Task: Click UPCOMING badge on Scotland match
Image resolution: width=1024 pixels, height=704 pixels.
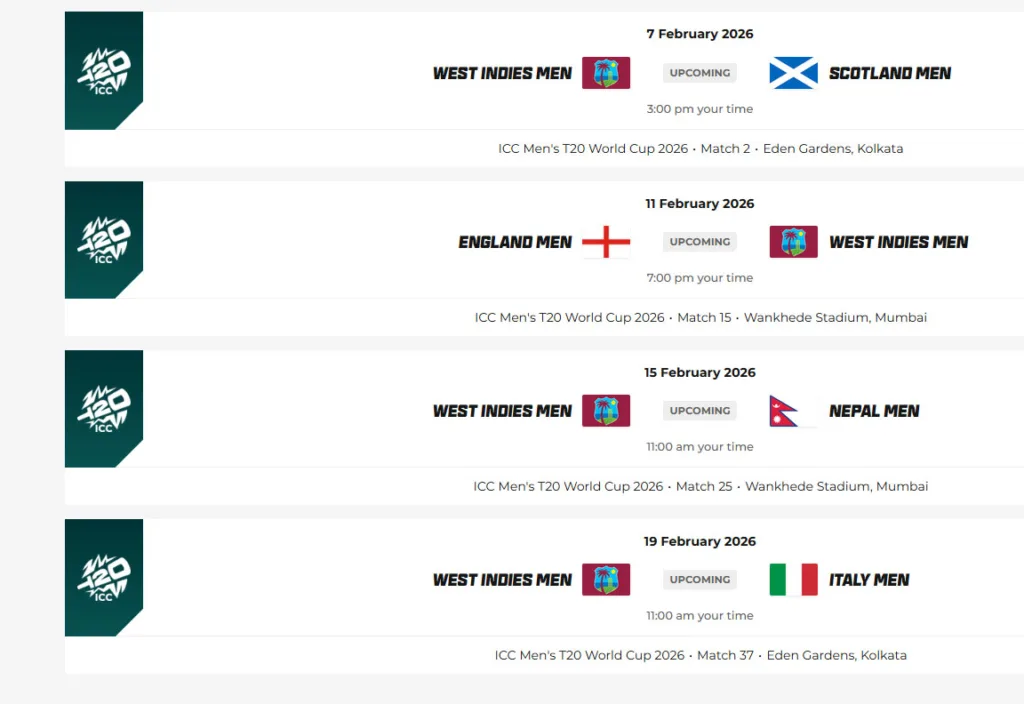Action: [x=700, y=73]
